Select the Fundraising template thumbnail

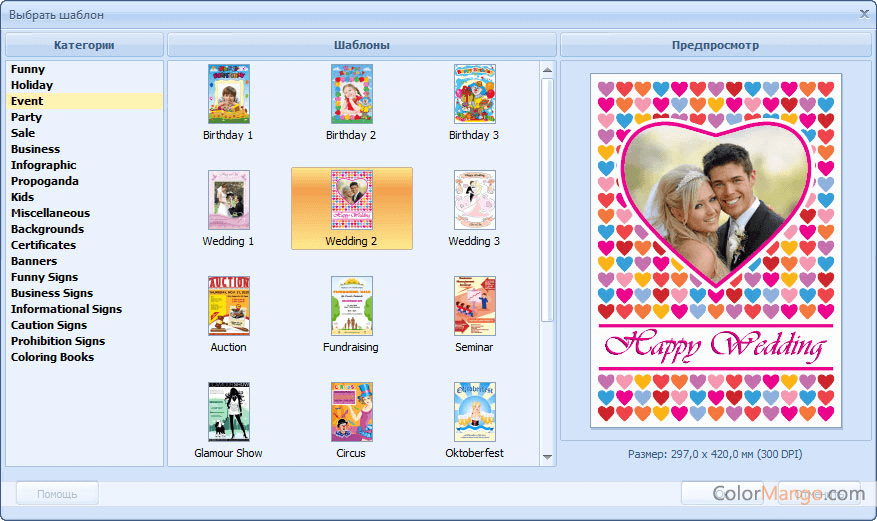coord(351,306)
